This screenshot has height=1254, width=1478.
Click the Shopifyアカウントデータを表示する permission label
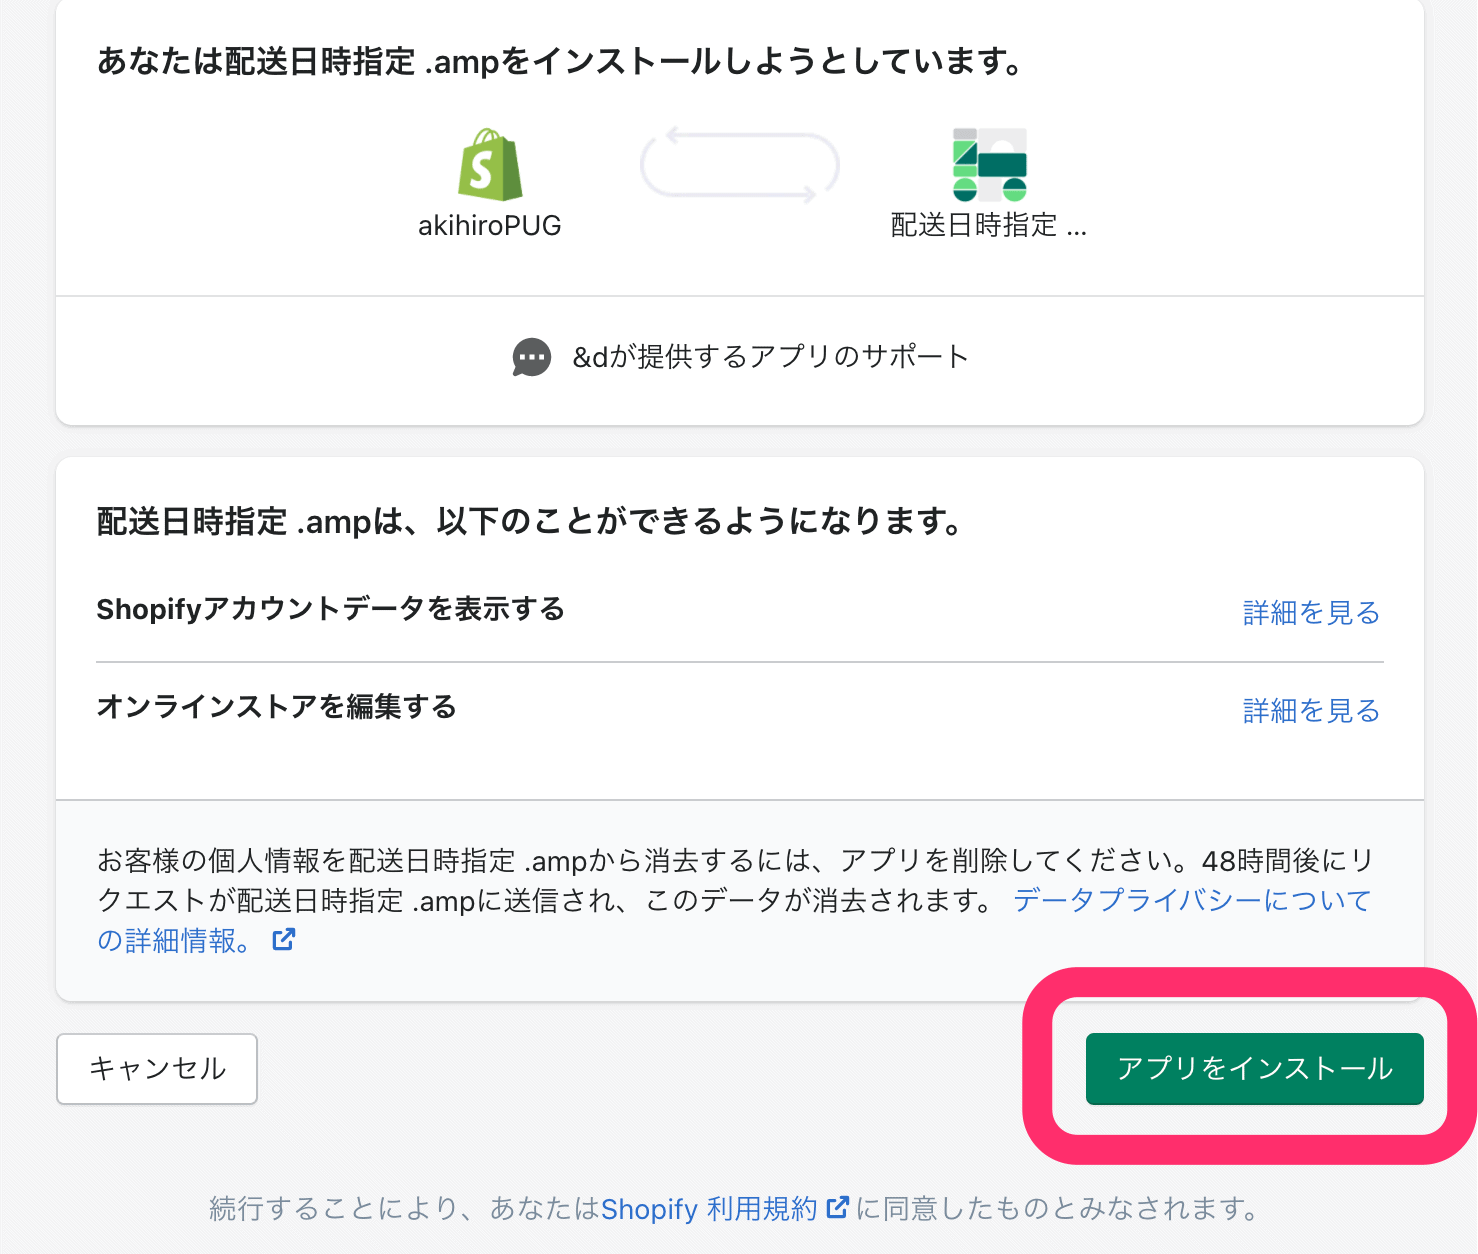330,609
